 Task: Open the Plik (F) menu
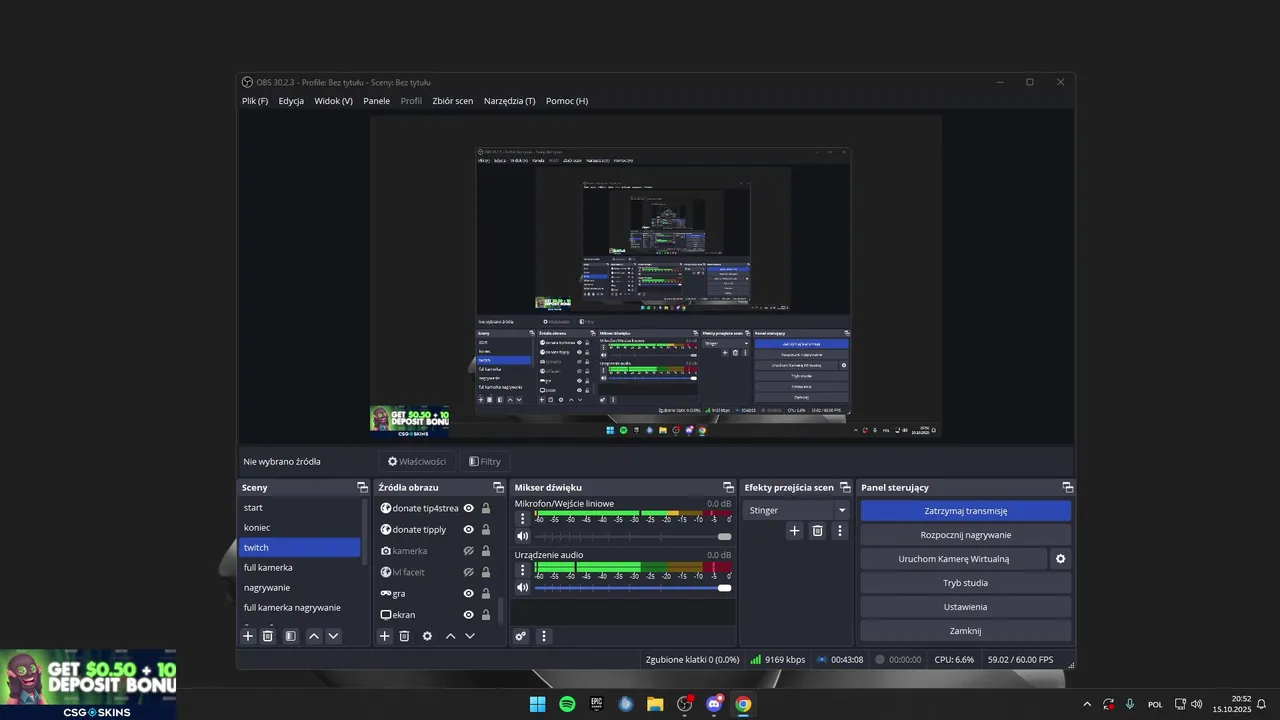pos(255,101)
